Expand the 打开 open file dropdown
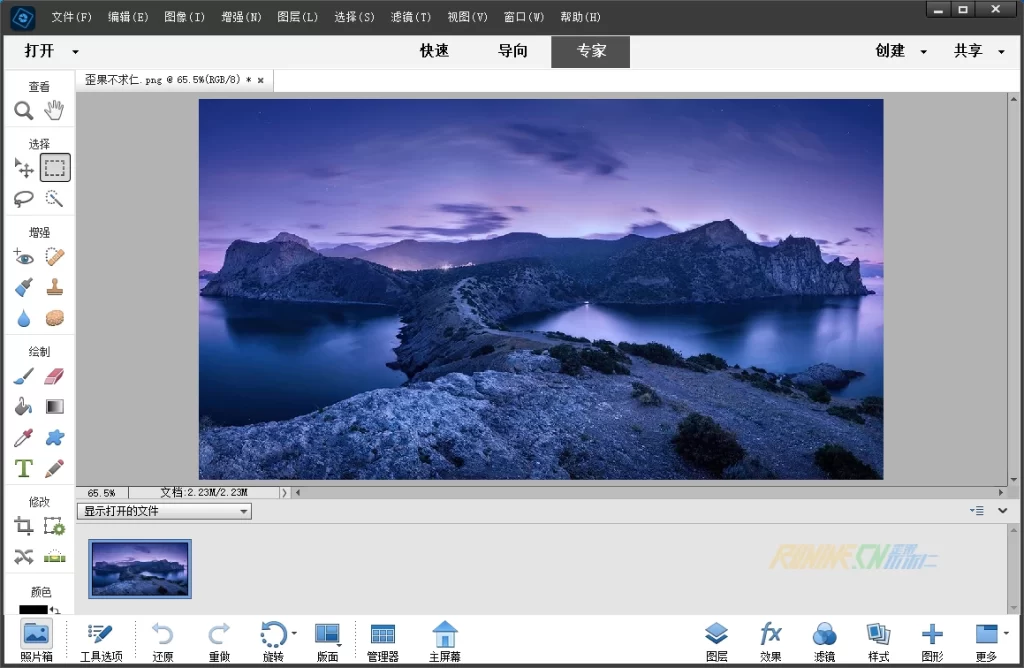This screenshot has width=1024, height=668. pyautogui.click(x=75, y=52)
